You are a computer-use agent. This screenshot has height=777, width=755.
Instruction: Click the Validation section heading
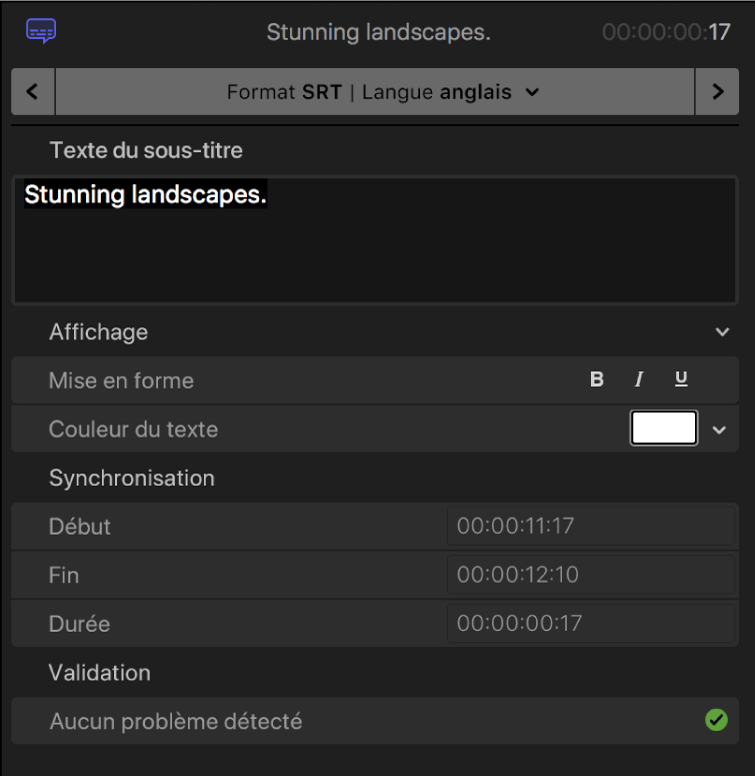(x=100, y=673)
